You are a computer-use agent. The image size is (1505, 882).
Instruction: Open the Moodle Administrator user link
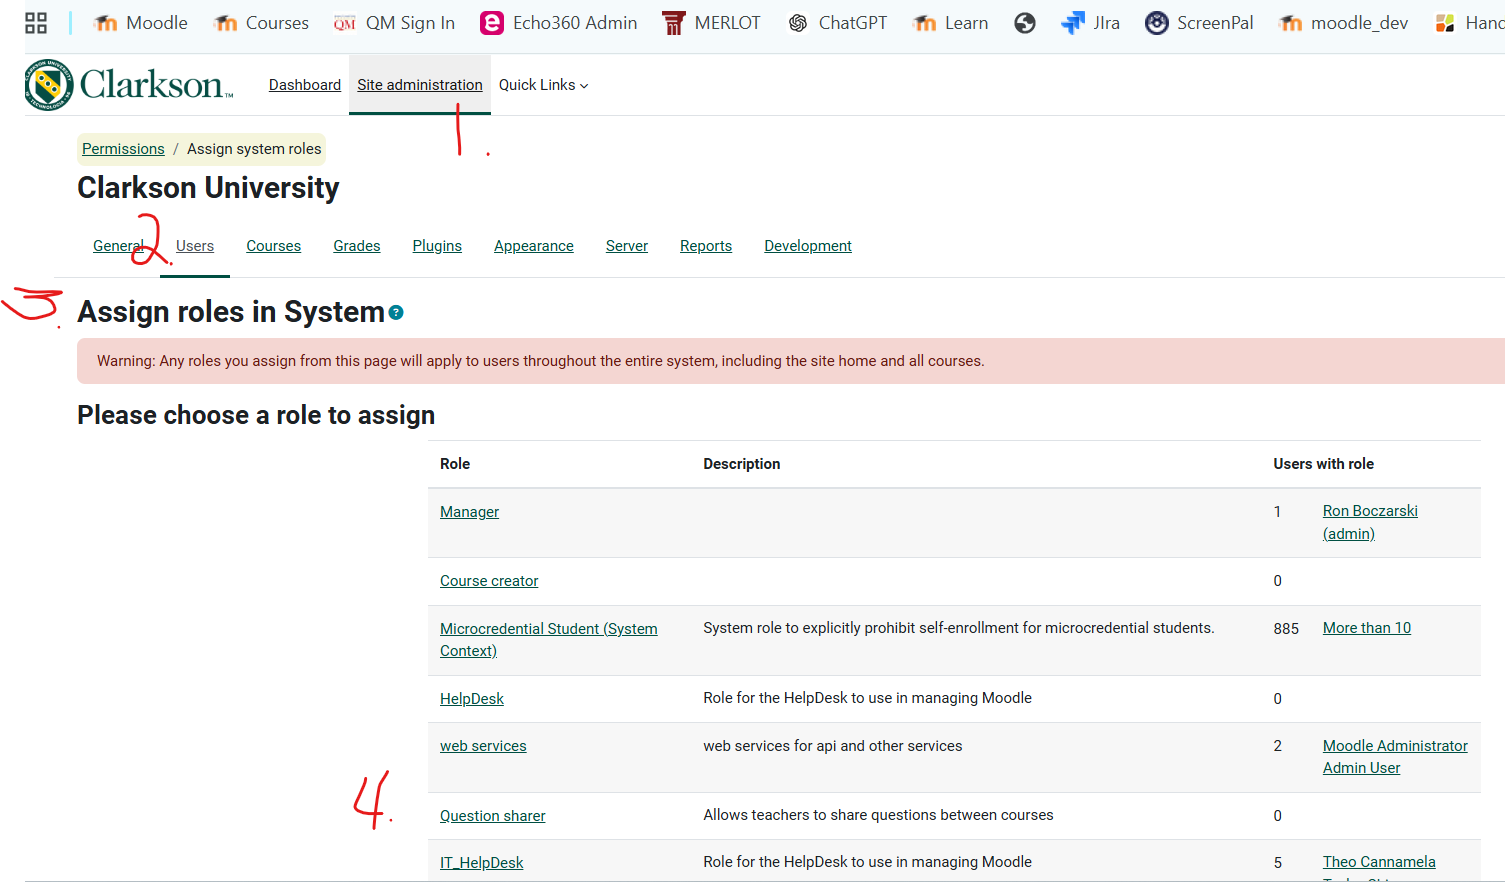click(x=1395, y=746)
